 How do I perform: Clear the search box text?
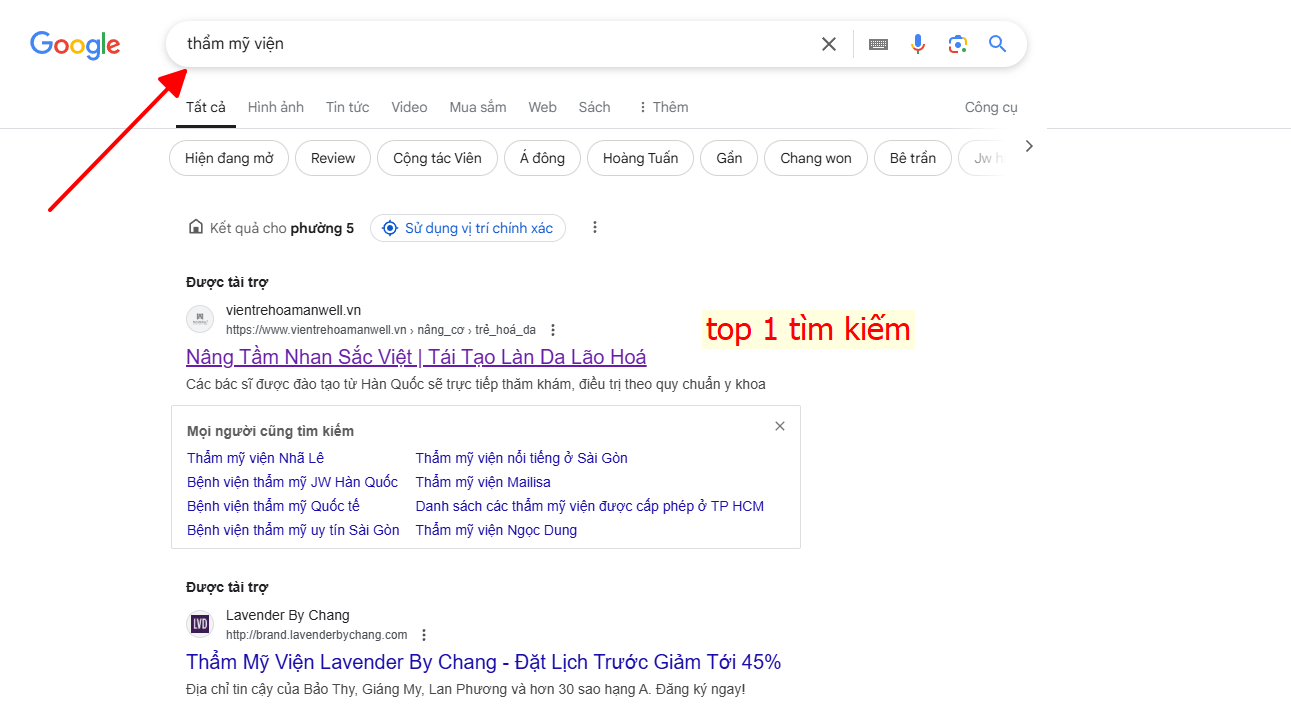tap(828, 44)
